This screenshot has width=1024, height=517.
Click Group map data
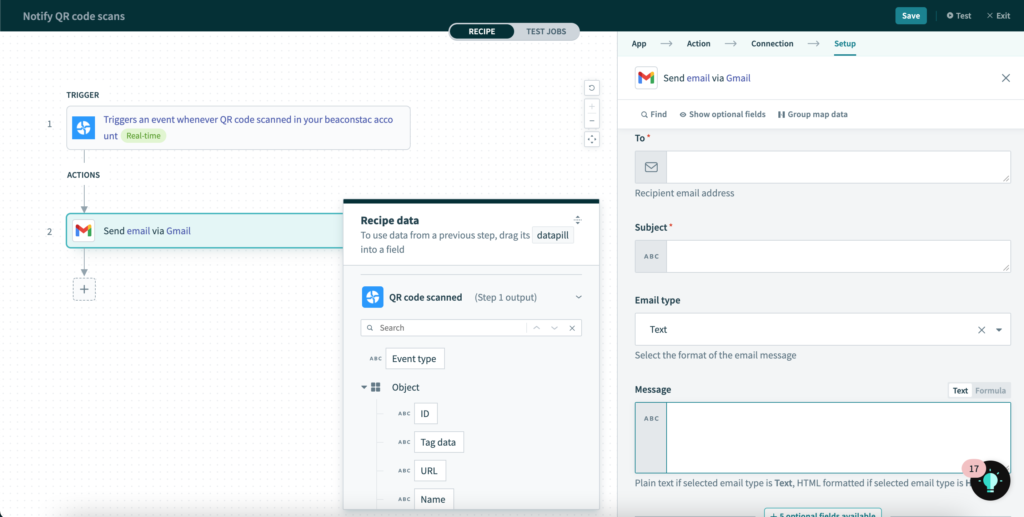[812, 114]
